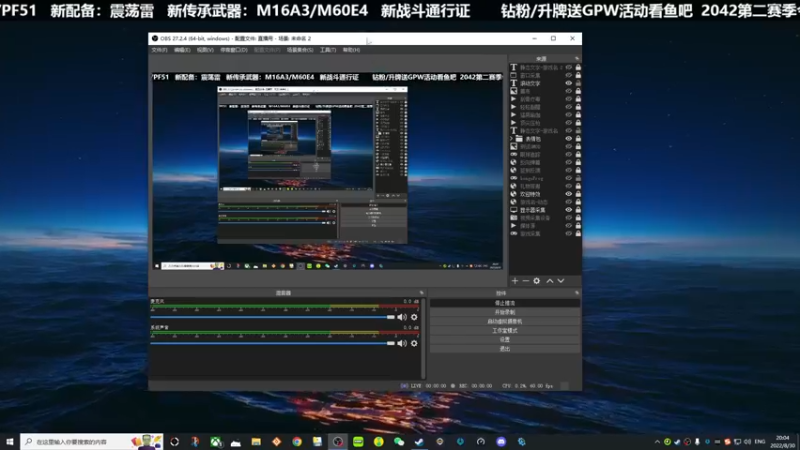
Task: Toggle visibility of 欢迎特效 source
Action: pos(568,194)
